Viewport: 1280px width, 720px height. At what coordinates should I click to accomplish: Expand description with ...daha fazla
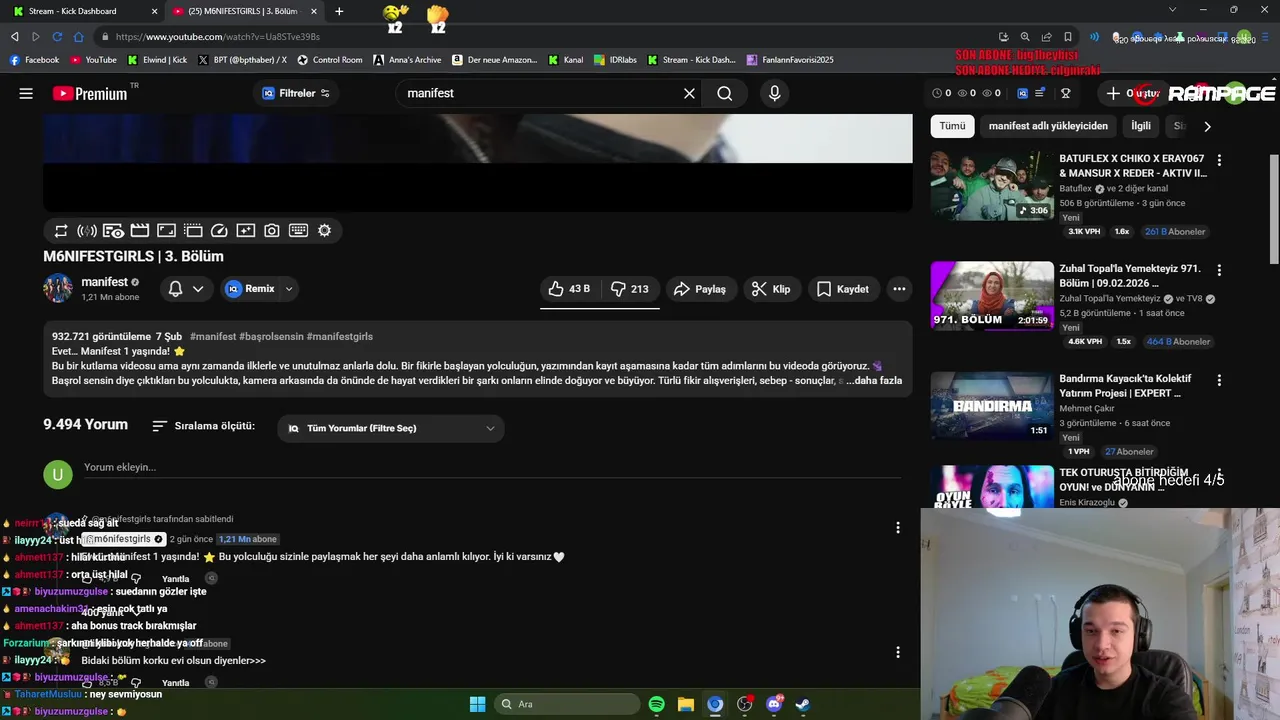(874, 380)
